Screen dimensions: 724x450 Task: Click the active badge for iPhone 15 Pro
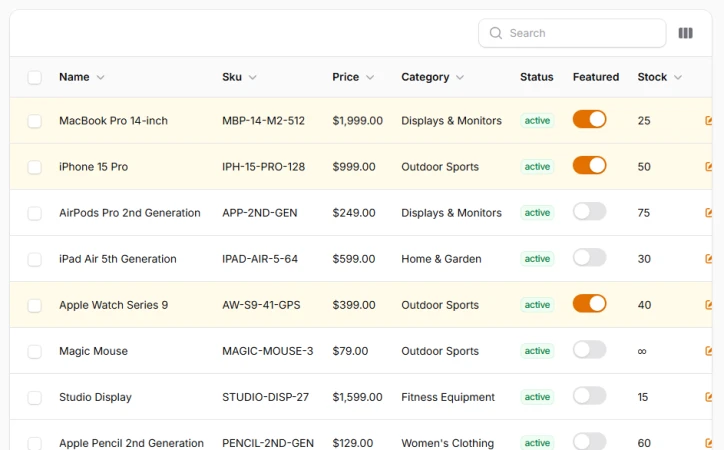point(537,167)
